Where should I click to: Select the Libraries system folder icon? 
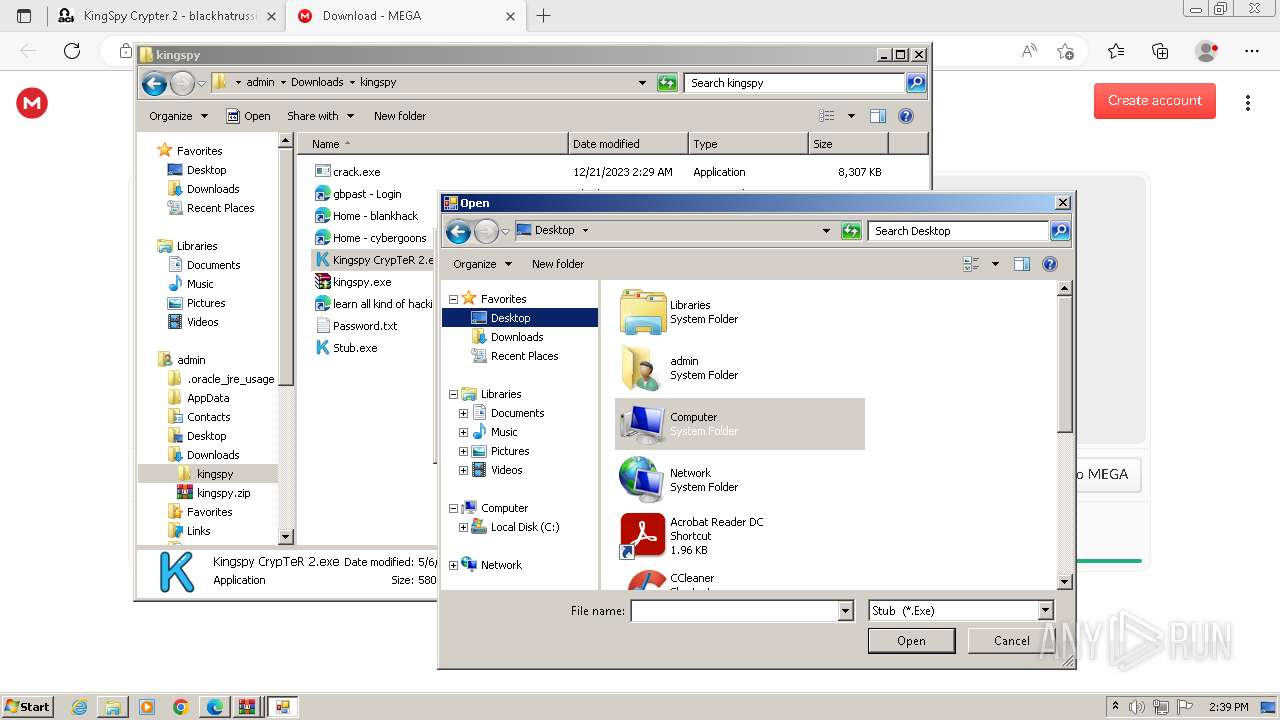tap(642, 312)
